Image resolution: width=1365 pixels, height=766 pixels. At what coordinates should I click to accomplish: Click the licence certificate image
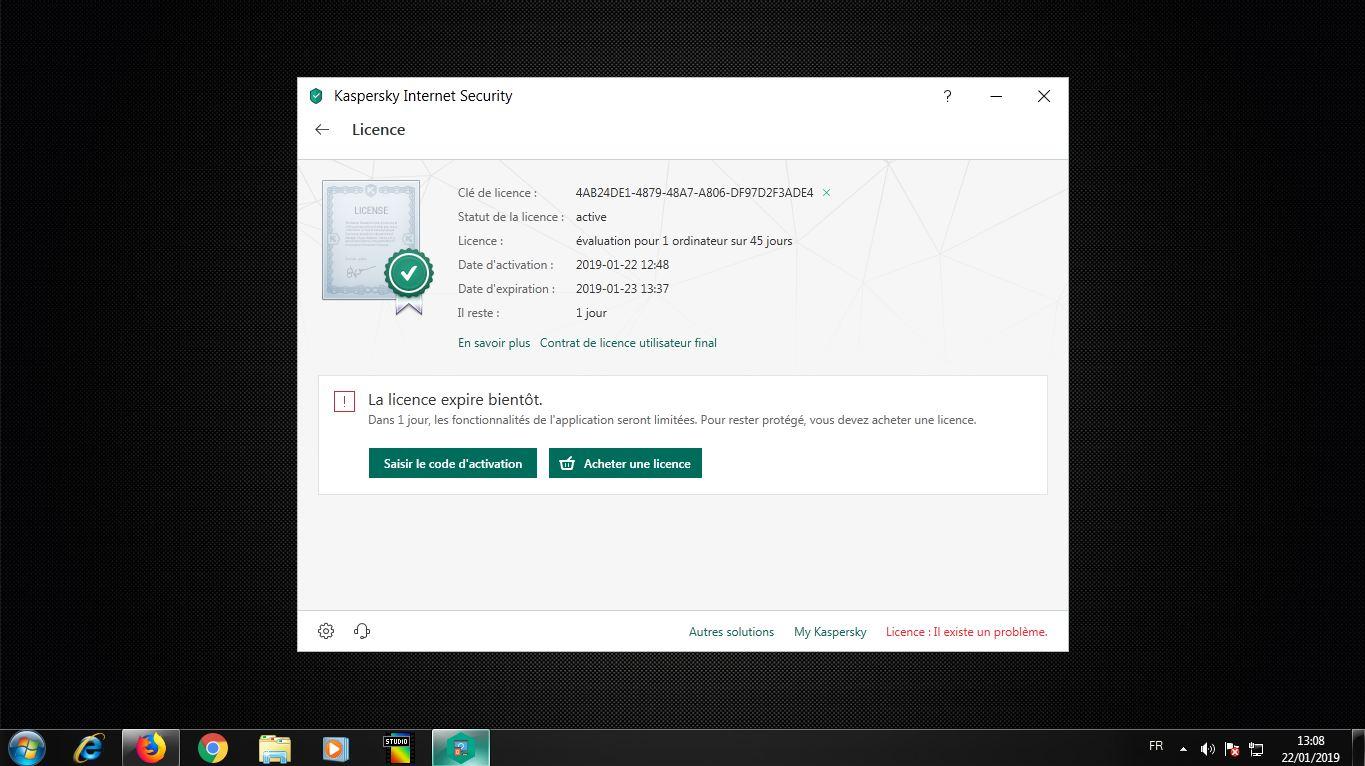tap(377, 247)
